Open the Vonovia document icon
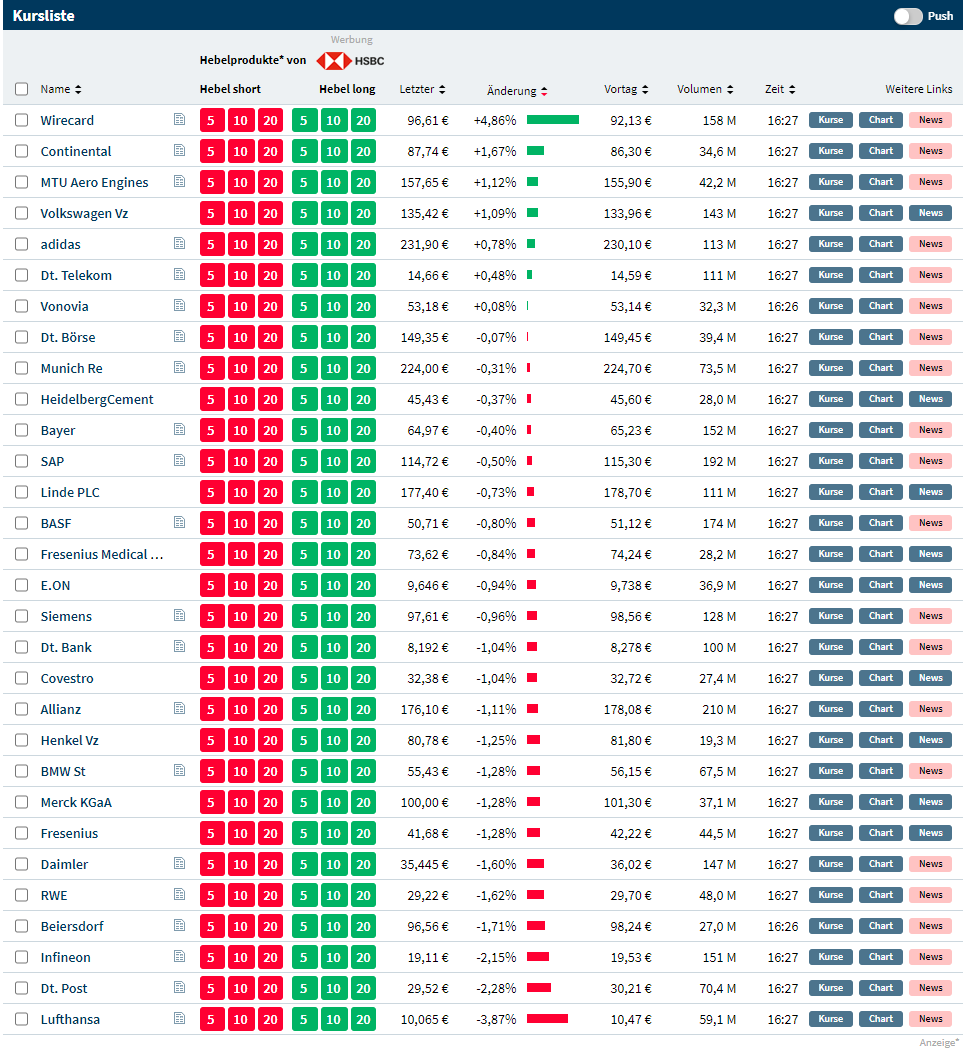 pos(179,305)
